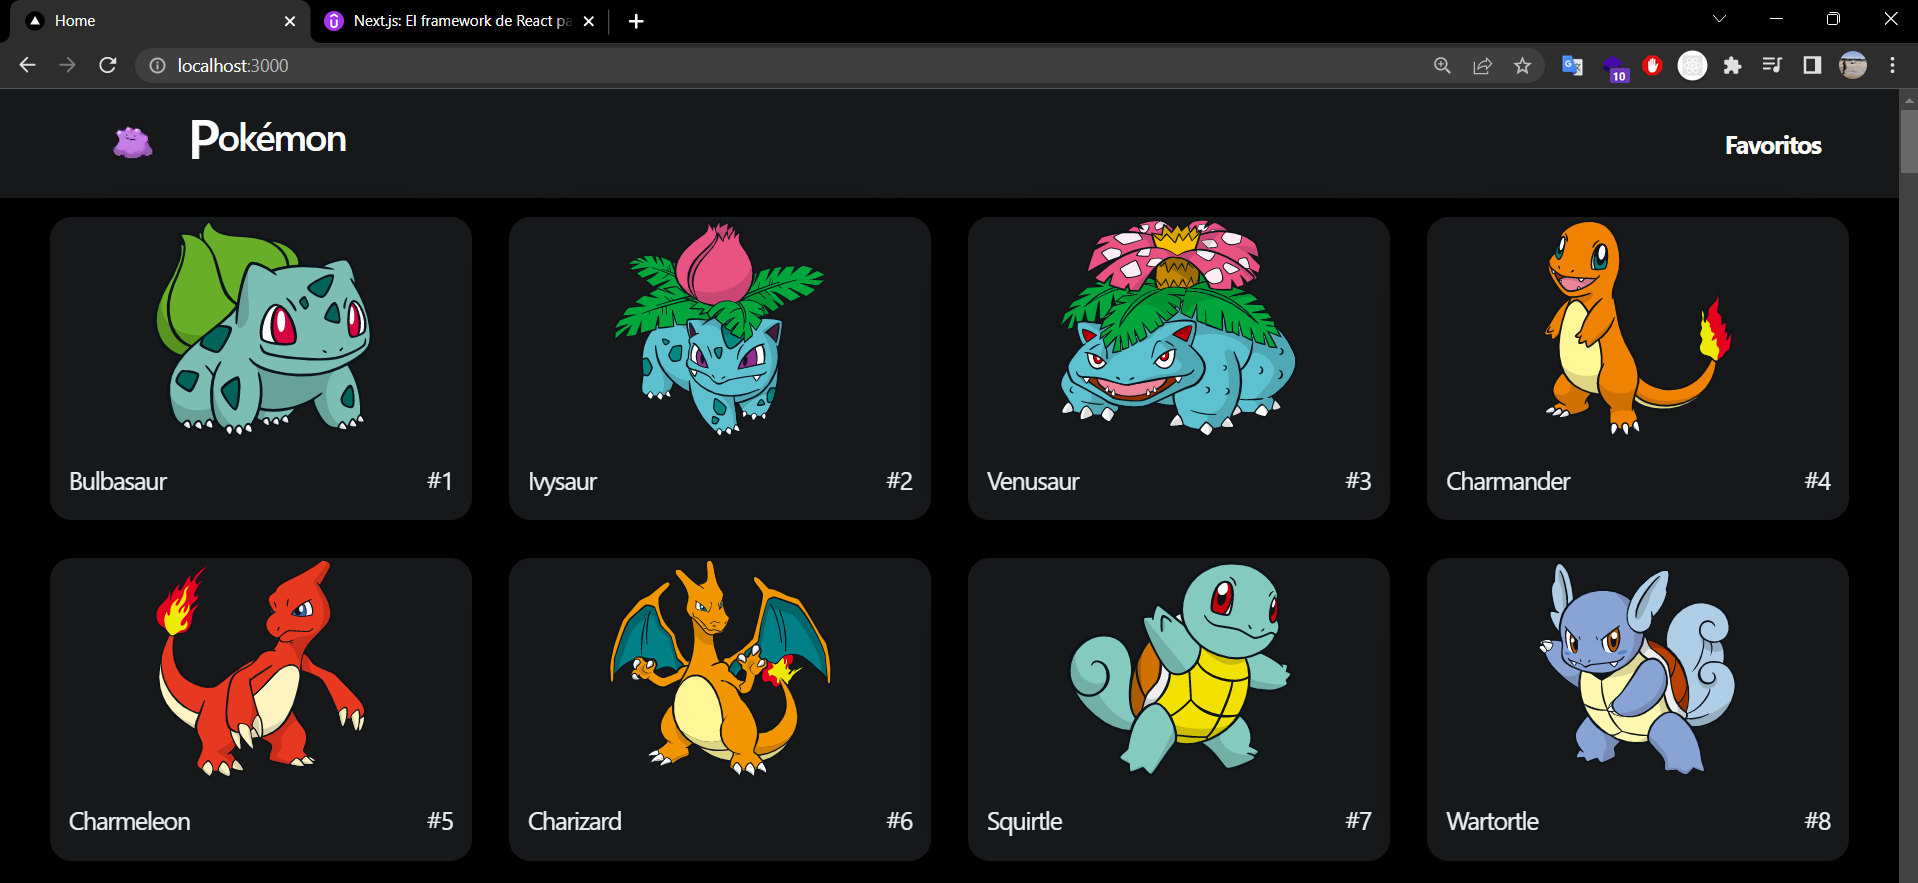The width and height of the screenshot is (1918, 883).
Task: Bookmark this tab with the star
Action: click(1522, 65)
